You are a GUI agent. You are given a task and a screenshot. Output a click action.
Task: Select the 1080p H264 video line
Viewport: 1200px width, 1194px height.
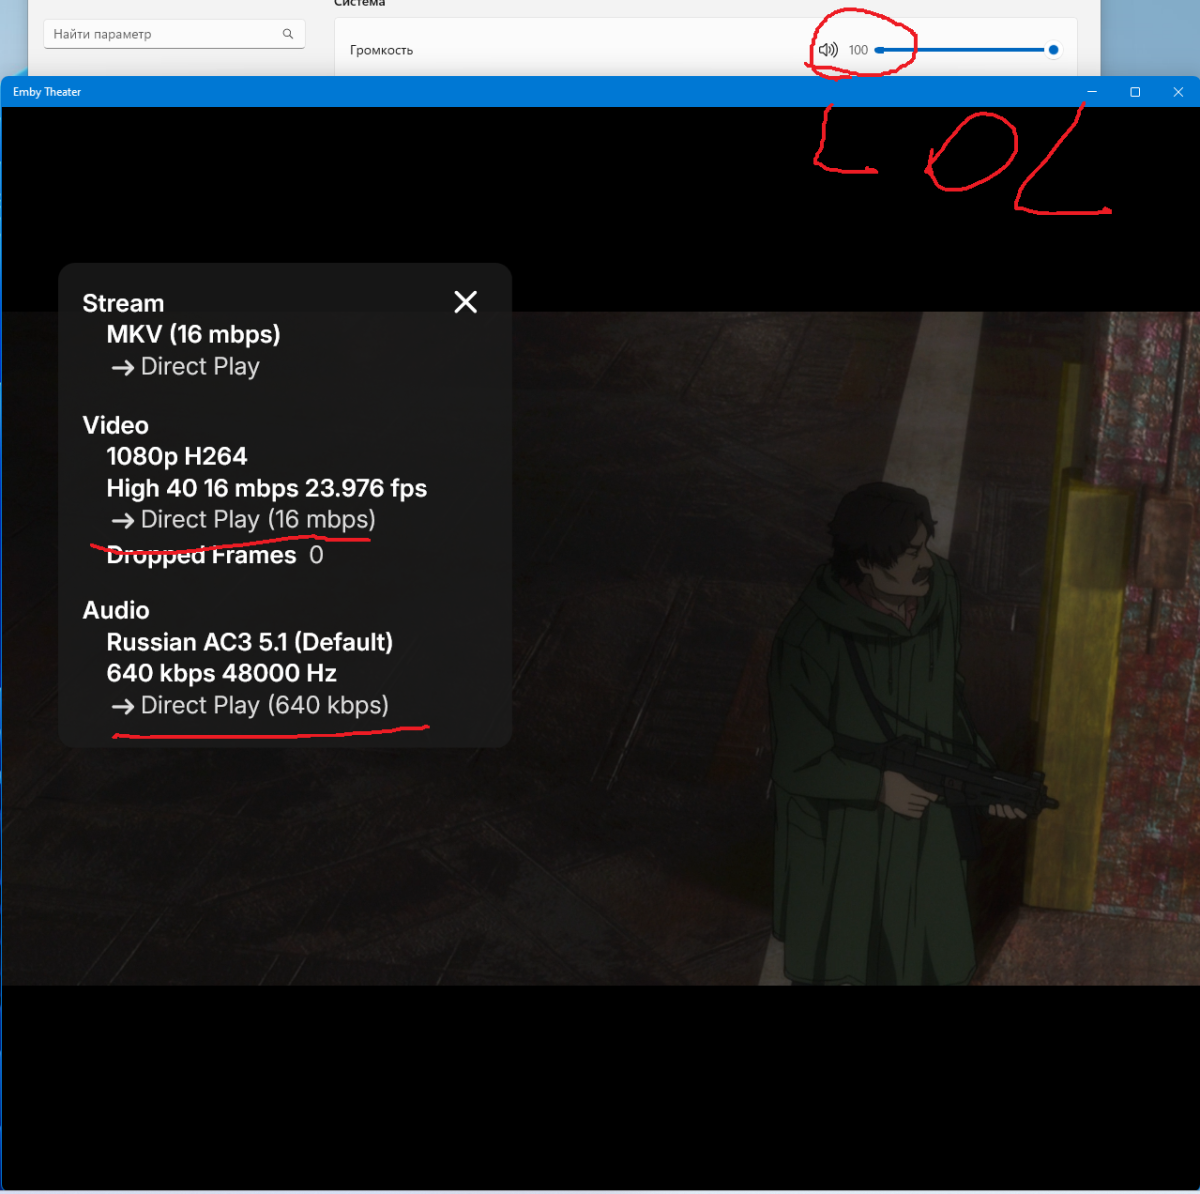177,456
